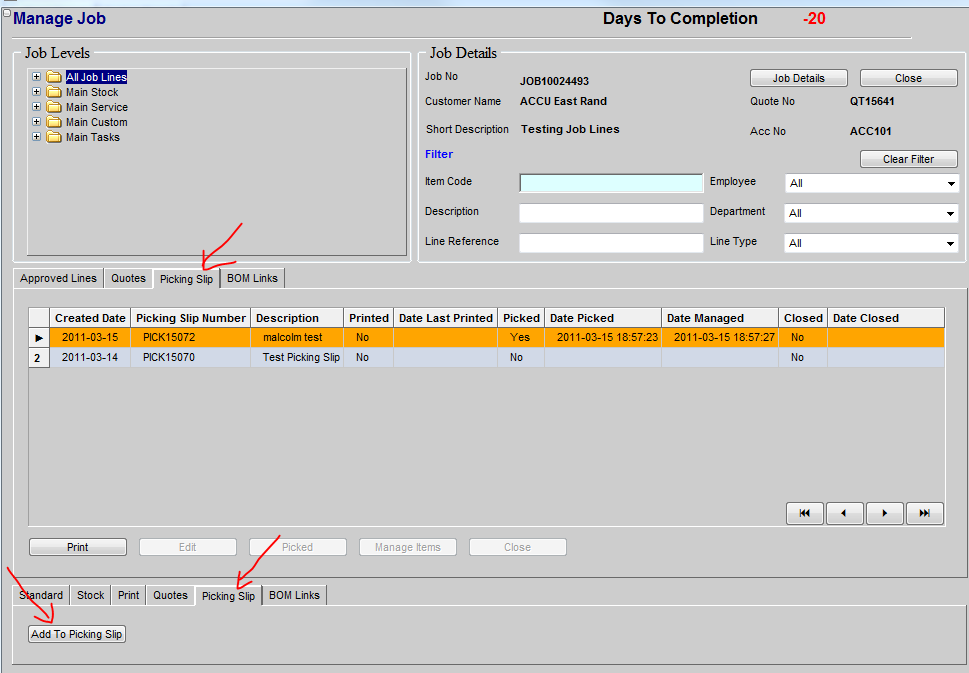Click the Clear Filter button
Image resolution: width=969 pixels, height=673 pixels.
click(908, 160)
